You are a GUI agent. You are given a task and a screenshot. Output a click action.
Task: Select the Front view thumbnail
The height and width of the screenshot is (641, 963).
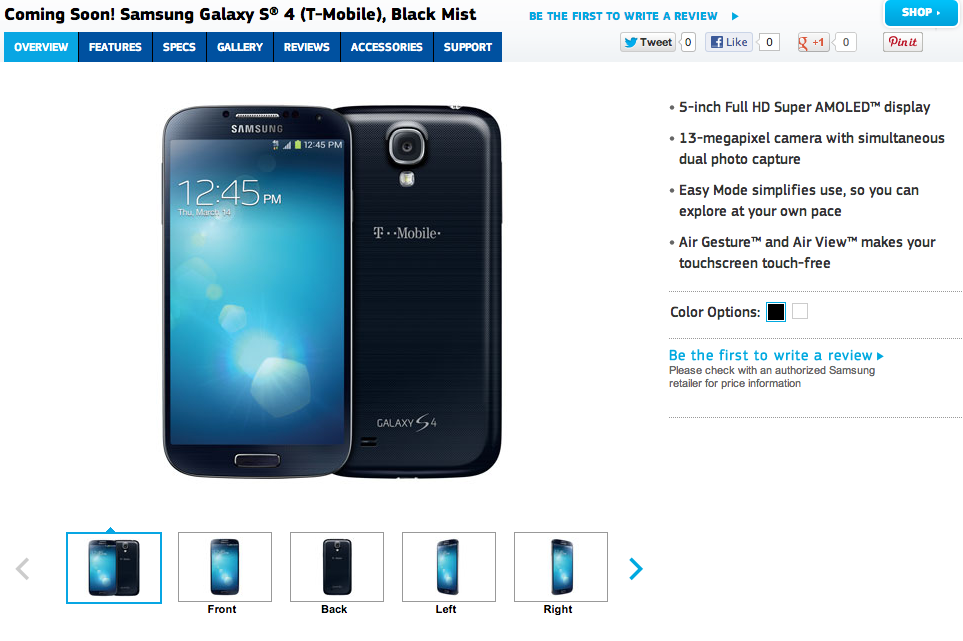(225, 567)
